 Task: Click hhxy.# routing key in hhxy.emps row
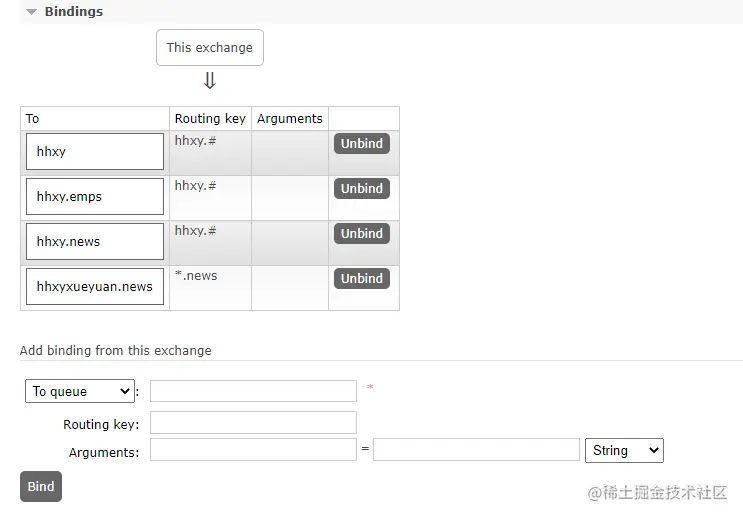(195, 186)
